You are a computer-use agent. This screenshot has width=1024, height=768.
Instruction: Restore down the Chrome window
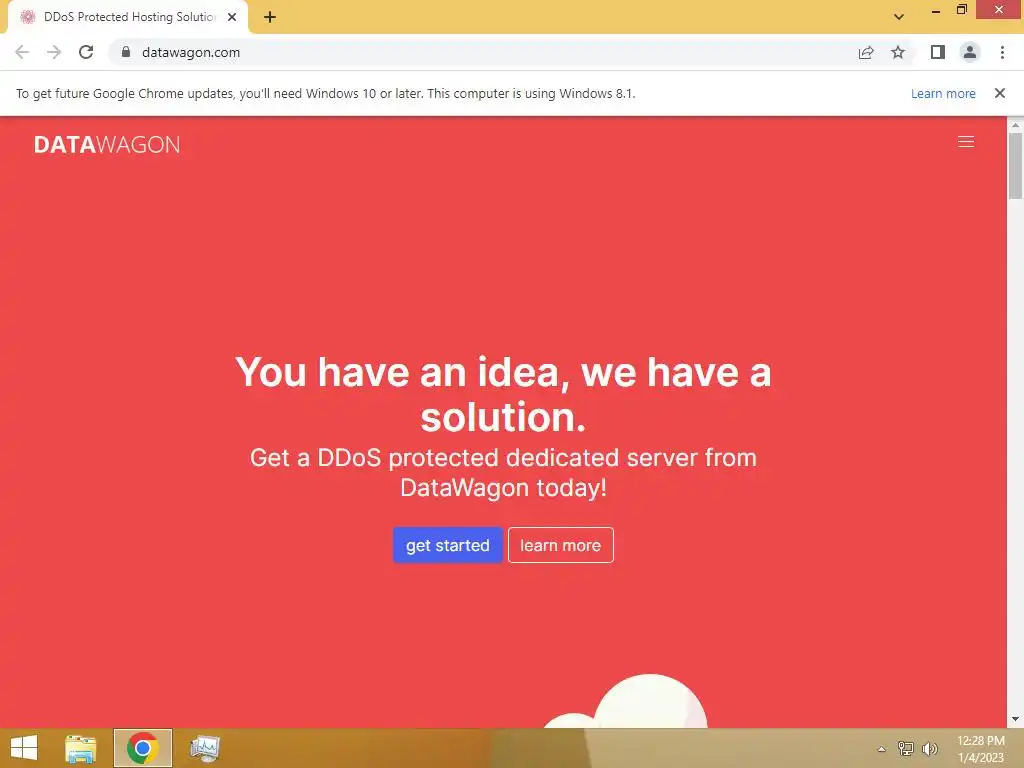click(961, 10)
